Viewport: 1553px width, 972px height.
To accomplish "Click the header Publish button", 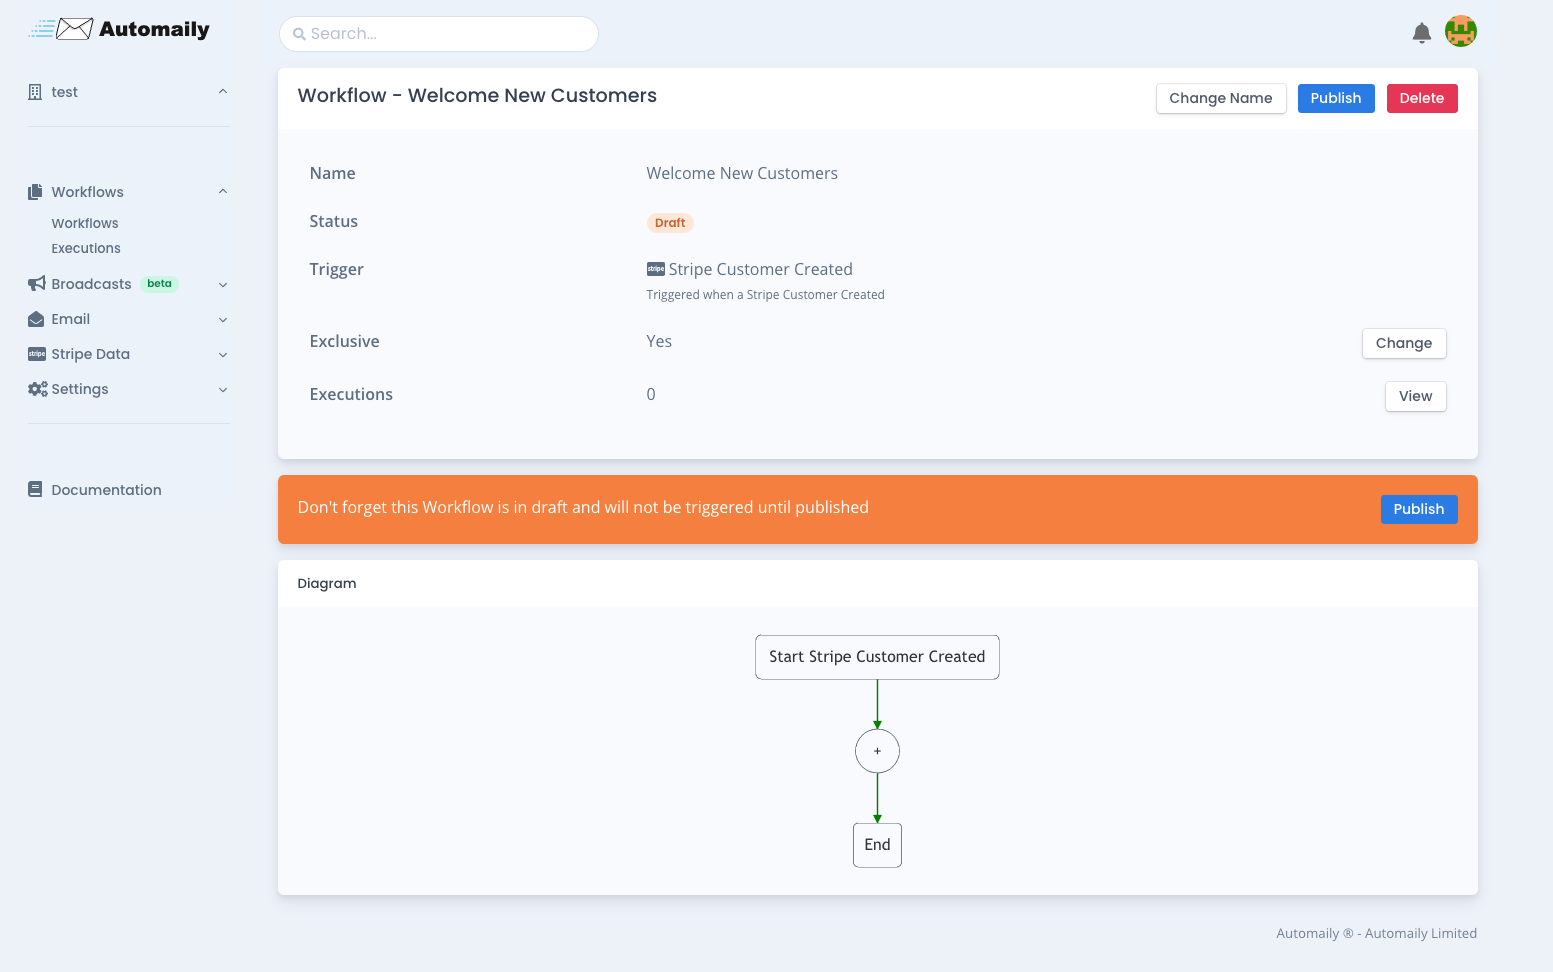I will [x=1336, y=98].
